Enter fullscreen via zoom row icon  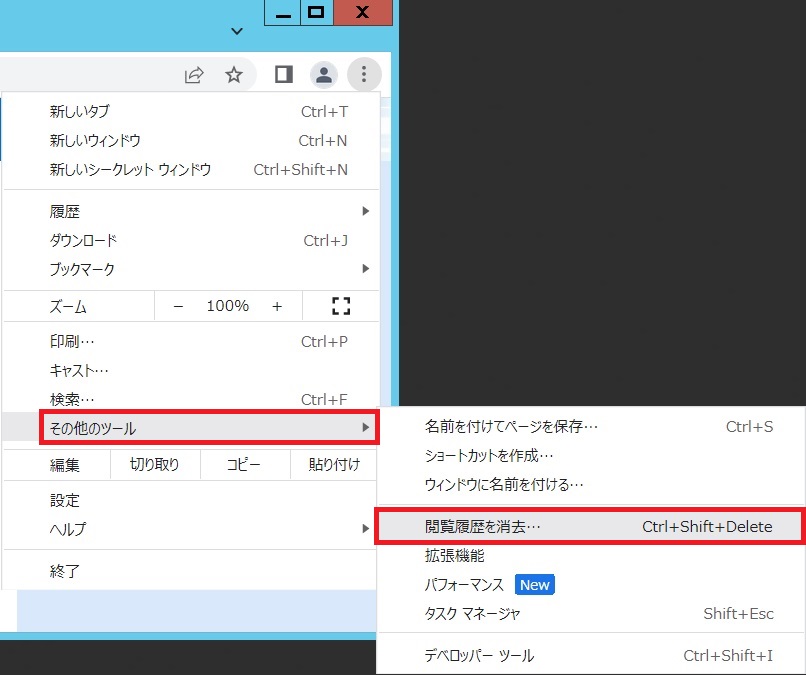tap(340, 306)
